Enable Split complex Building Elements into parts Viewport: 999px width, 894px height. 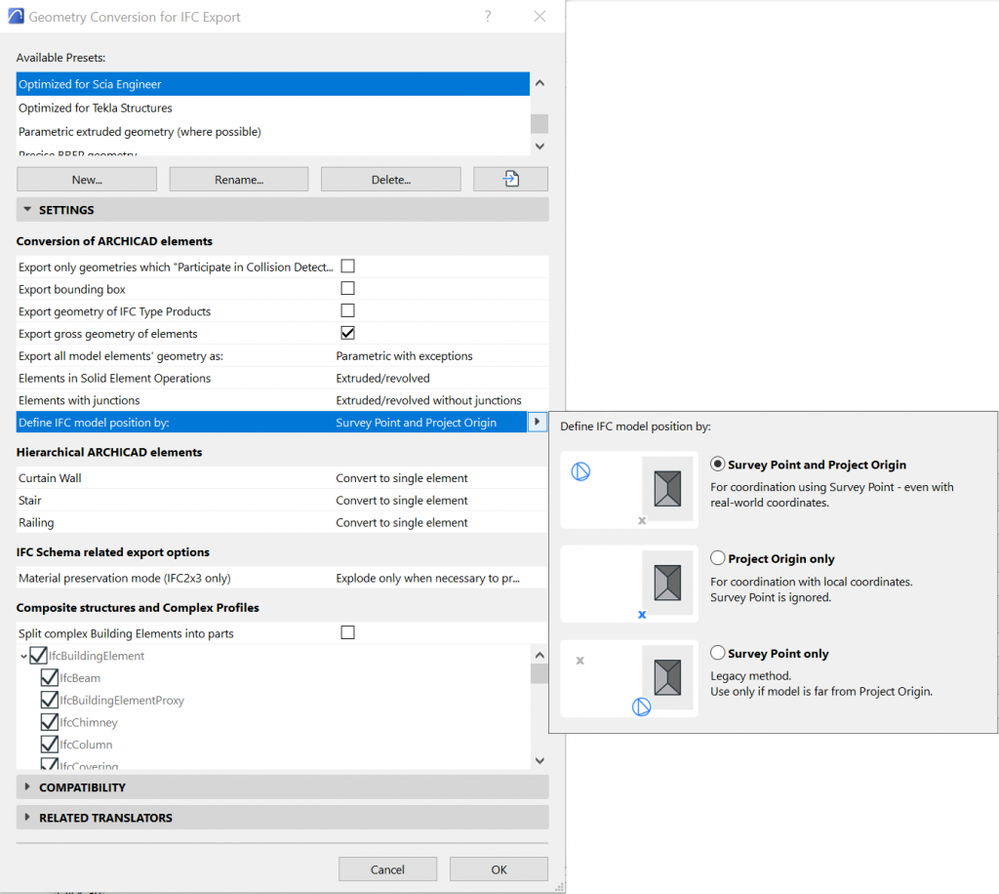pos(348,633)
